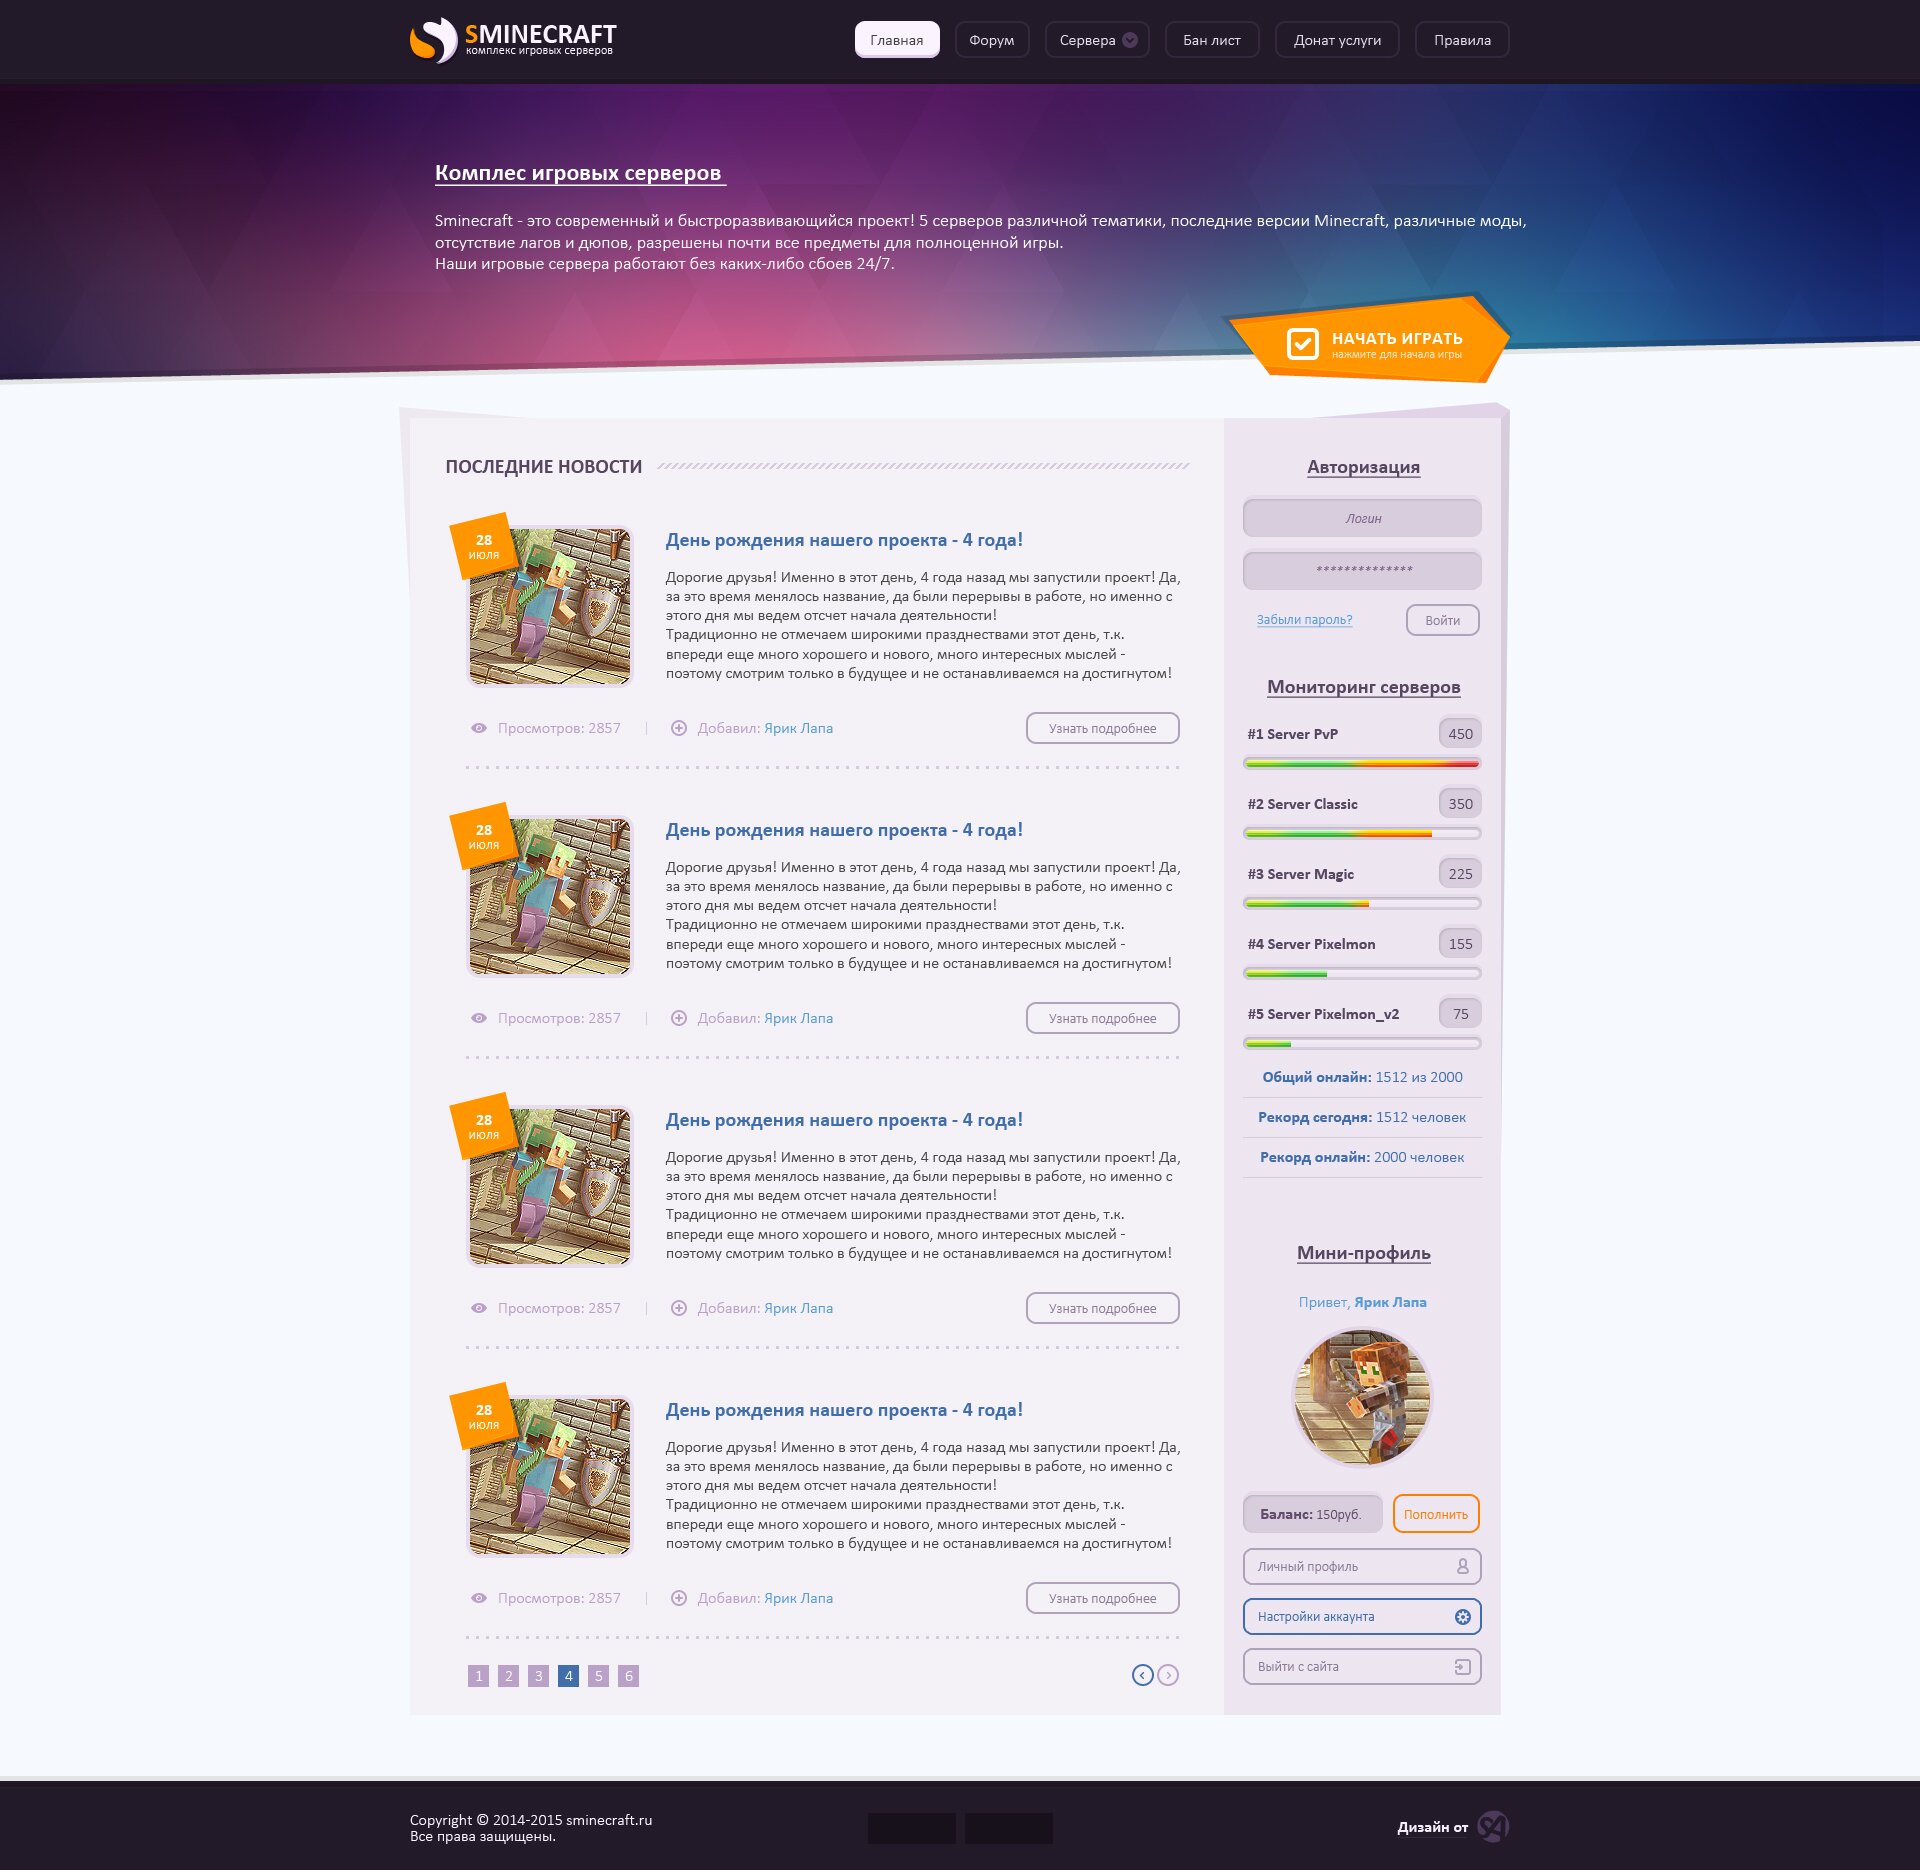Focus the password input field

[x=1362, y=570]
